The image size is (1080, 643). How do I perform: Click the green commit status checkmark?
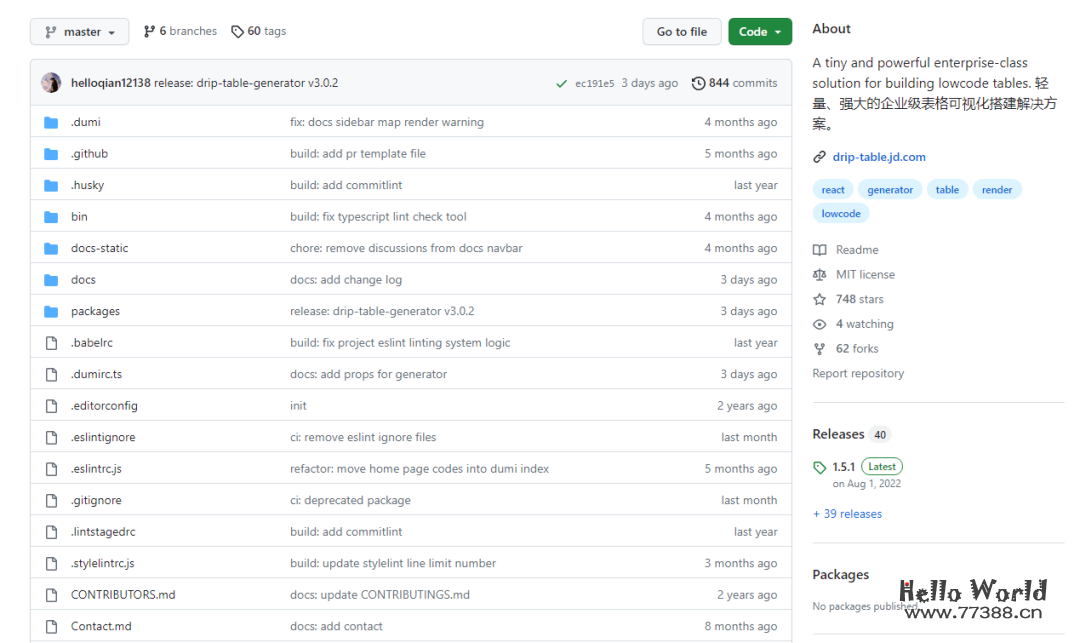coord(562,84)
